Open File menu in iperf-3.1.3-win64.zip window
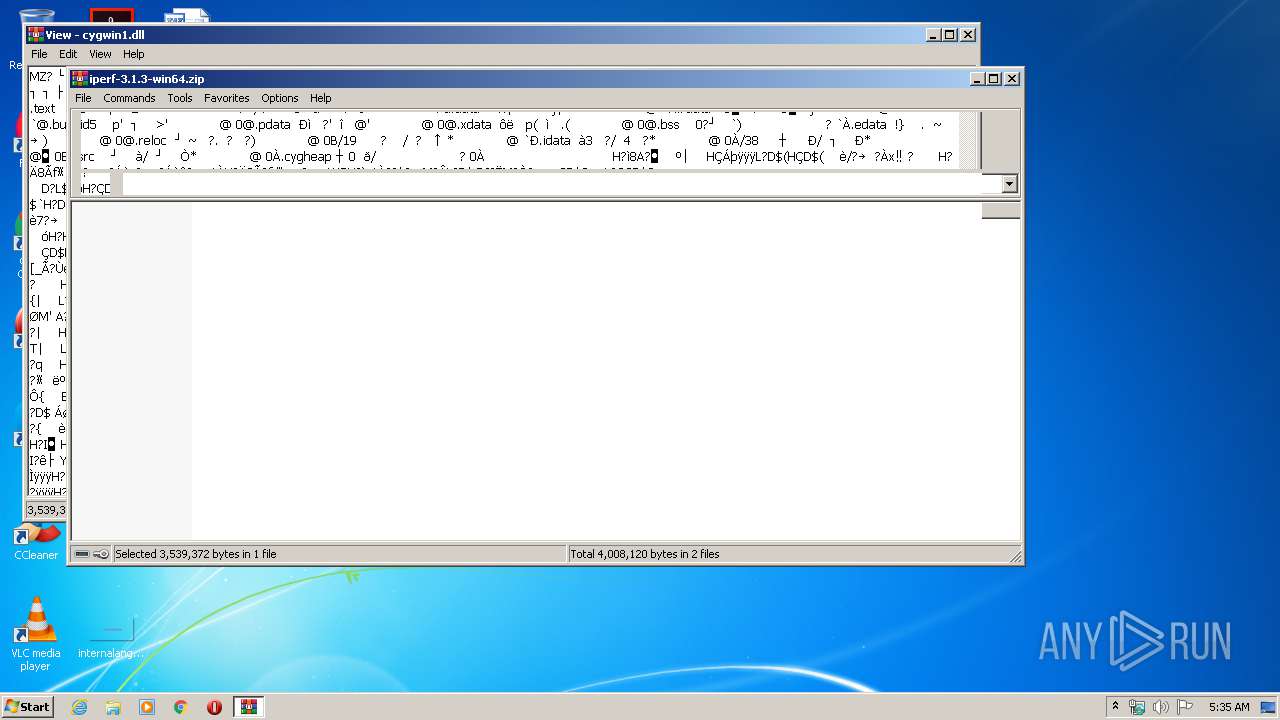Image resolution: width=1280 pixels, height=720 pixels. point(83,98)
